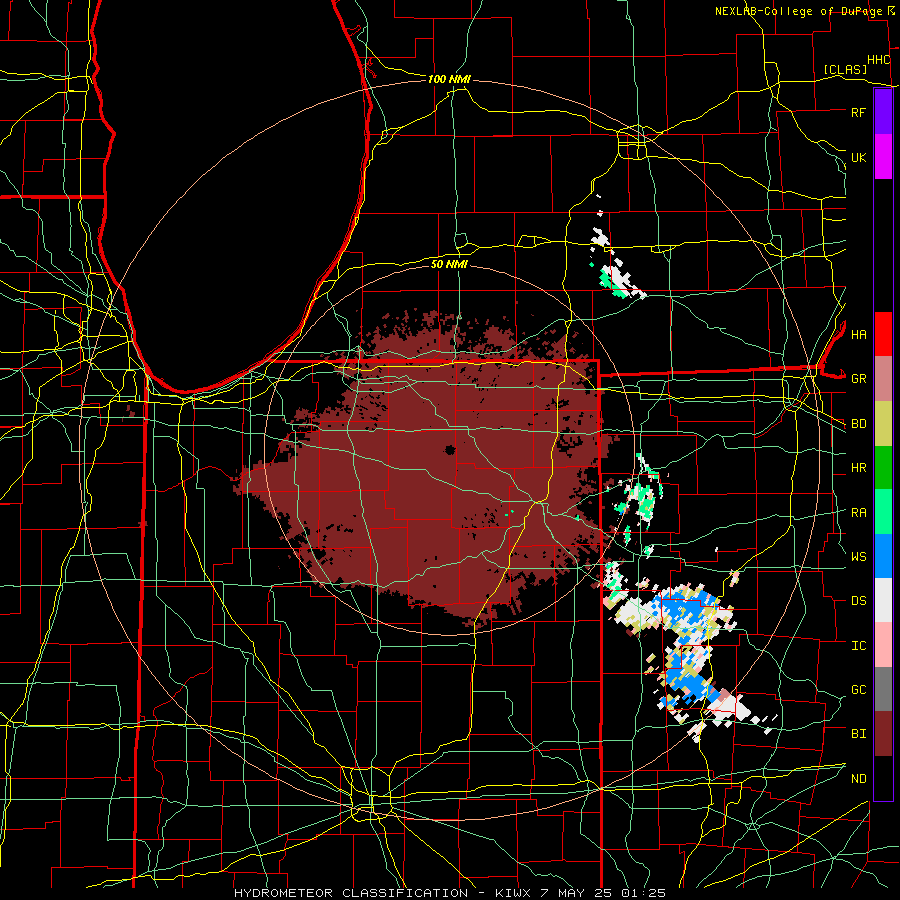This screenshot has width=900, height=900.
Task: Click the IC light pink legend swatch
Action: [x=883, y=645]
